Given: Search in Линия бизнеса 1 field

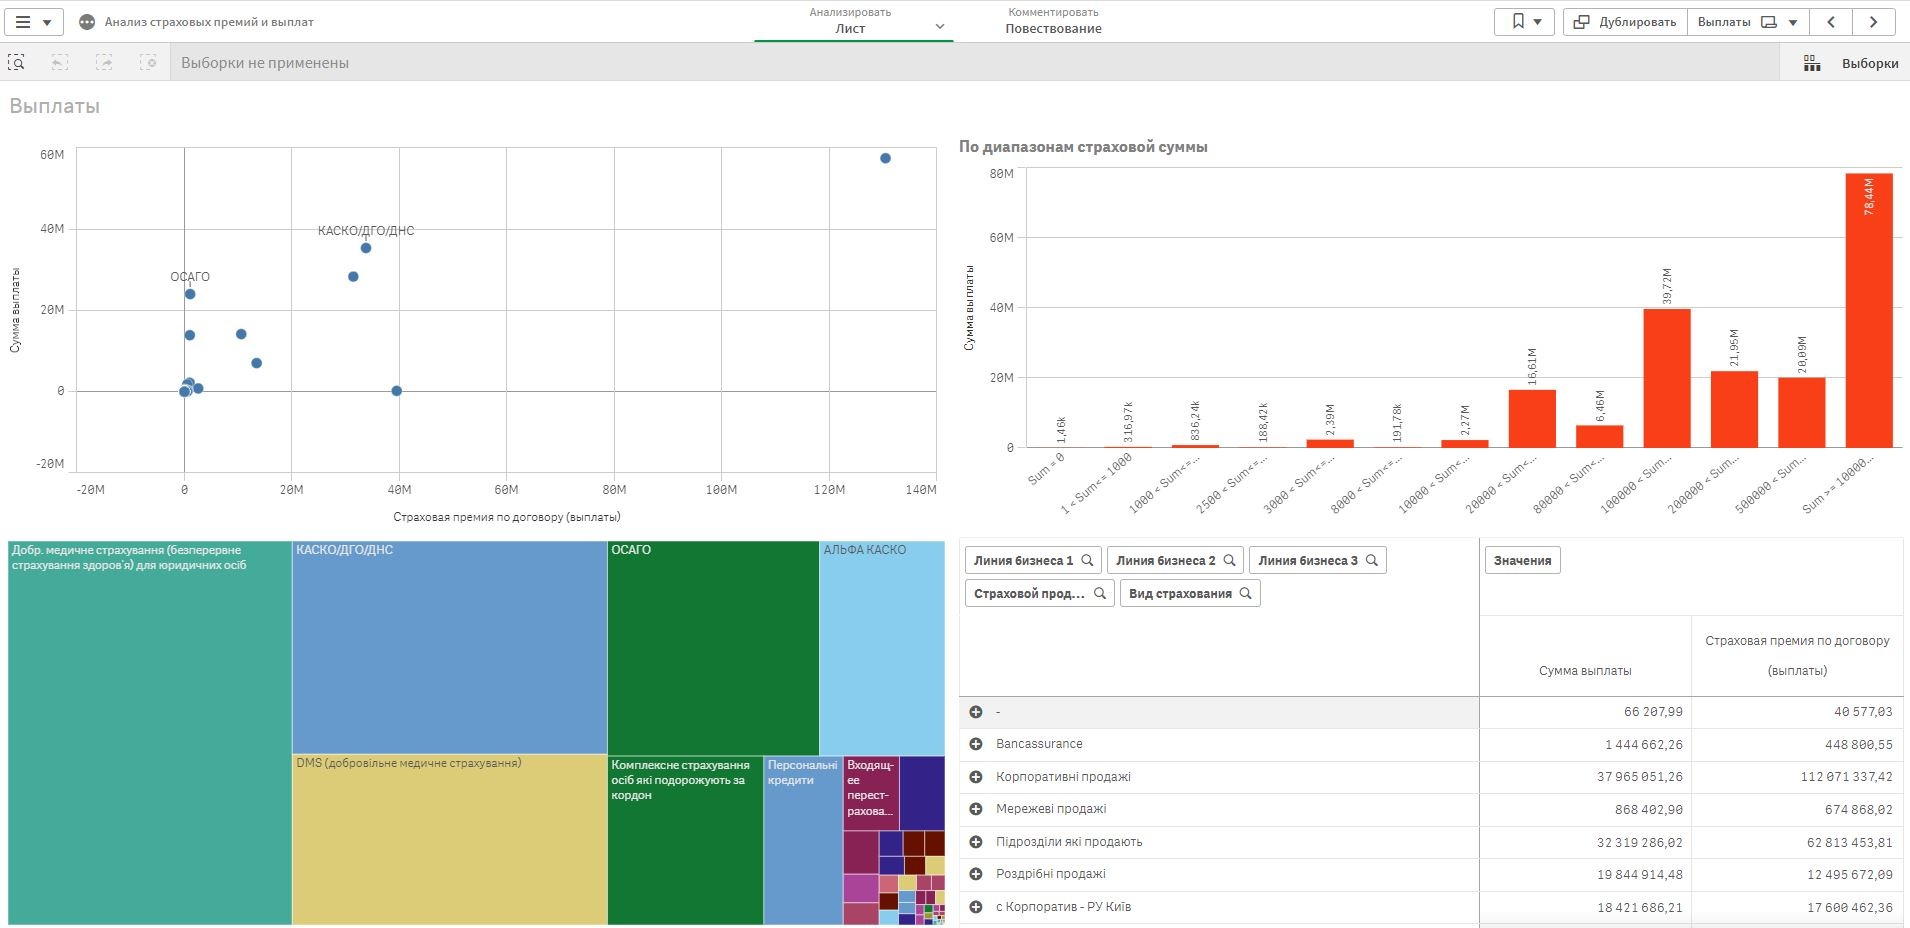Looking at the screenshot, I should [x=1087, y=561].
